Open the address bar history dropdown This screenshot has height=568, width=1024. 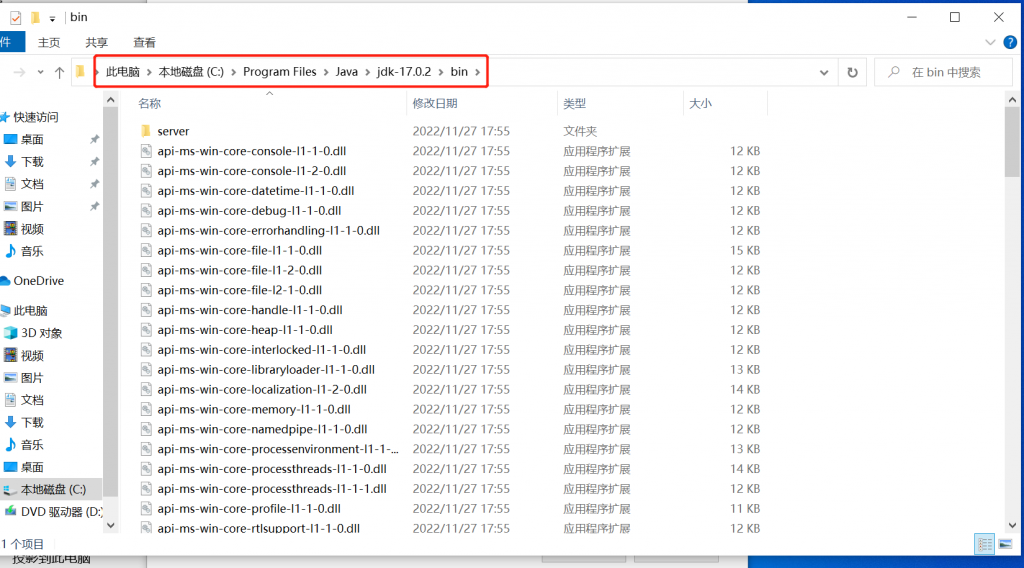click(x=824, y=72)
